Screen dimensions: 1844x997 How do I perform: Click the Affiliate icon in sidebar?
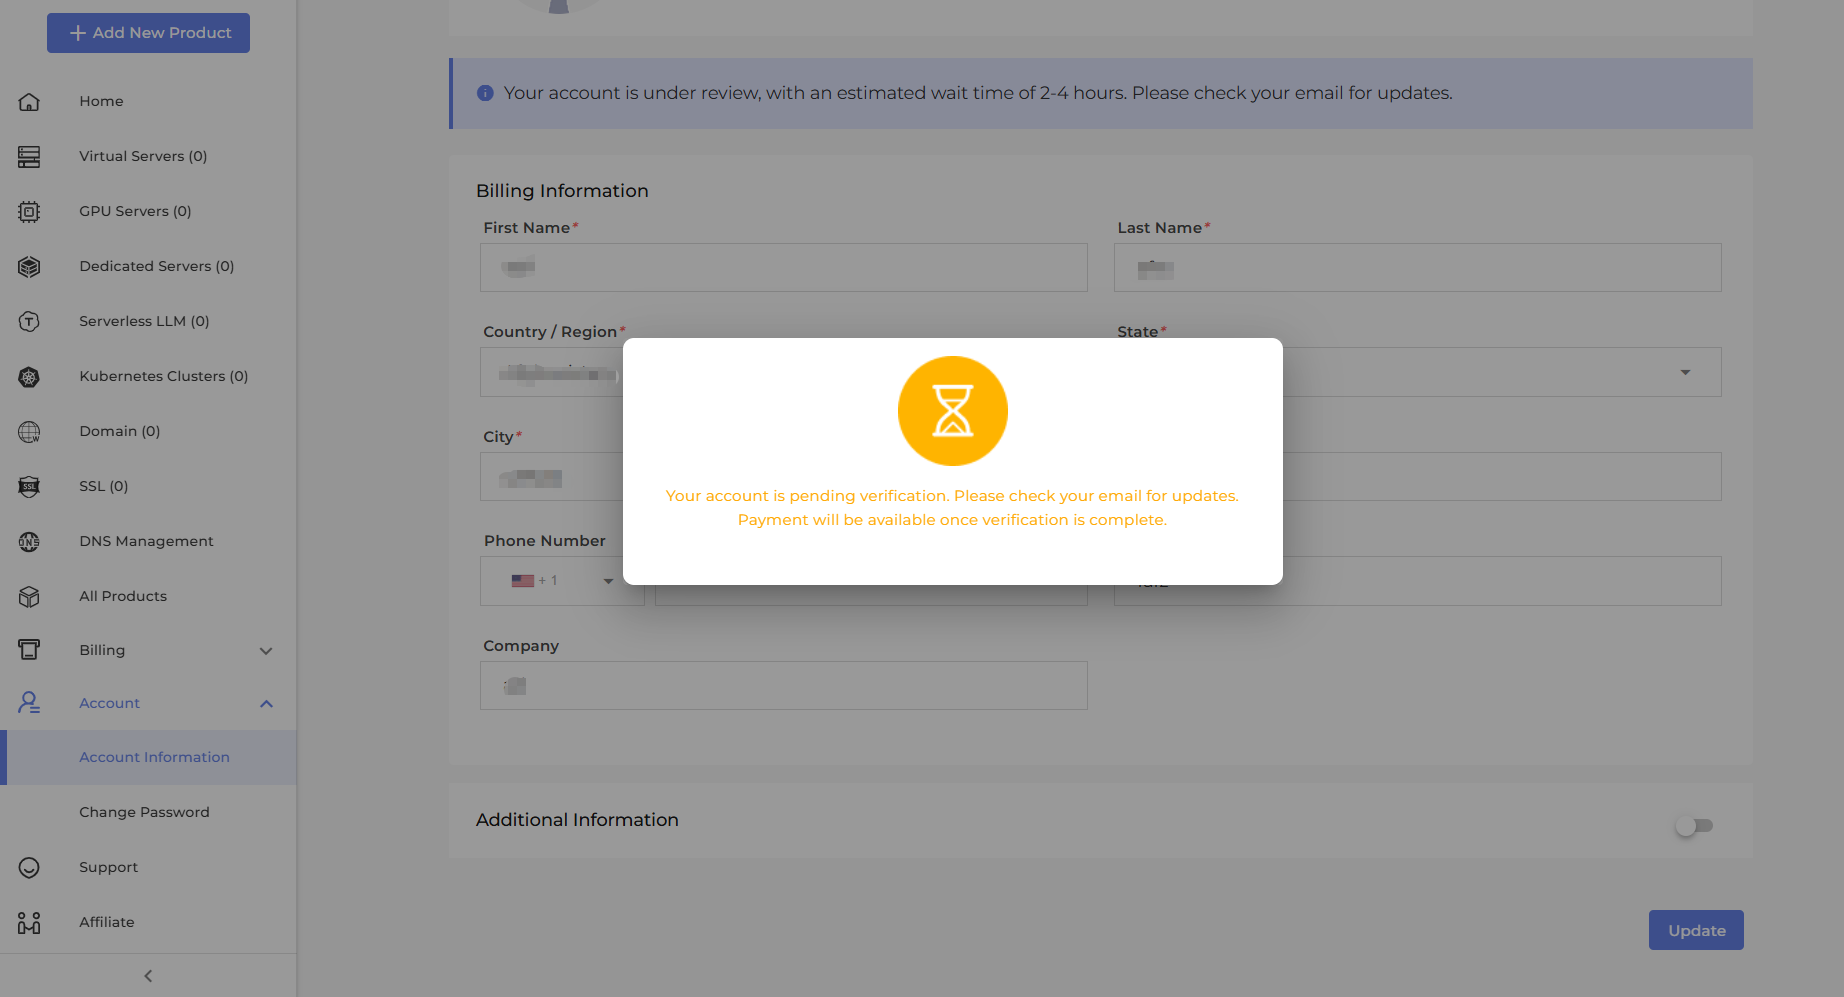[x=29, y=923]
